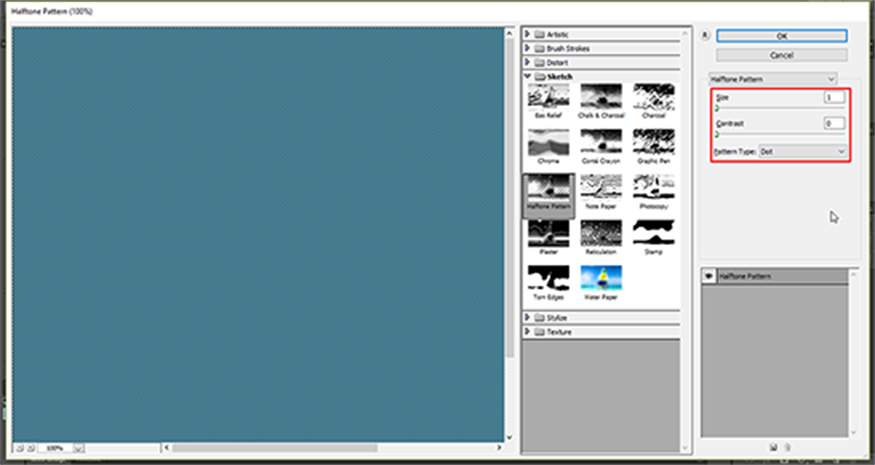This screenshot has width=875, height=465.
Task: Click the Stylize folder icon
Action: pos(539,317)
